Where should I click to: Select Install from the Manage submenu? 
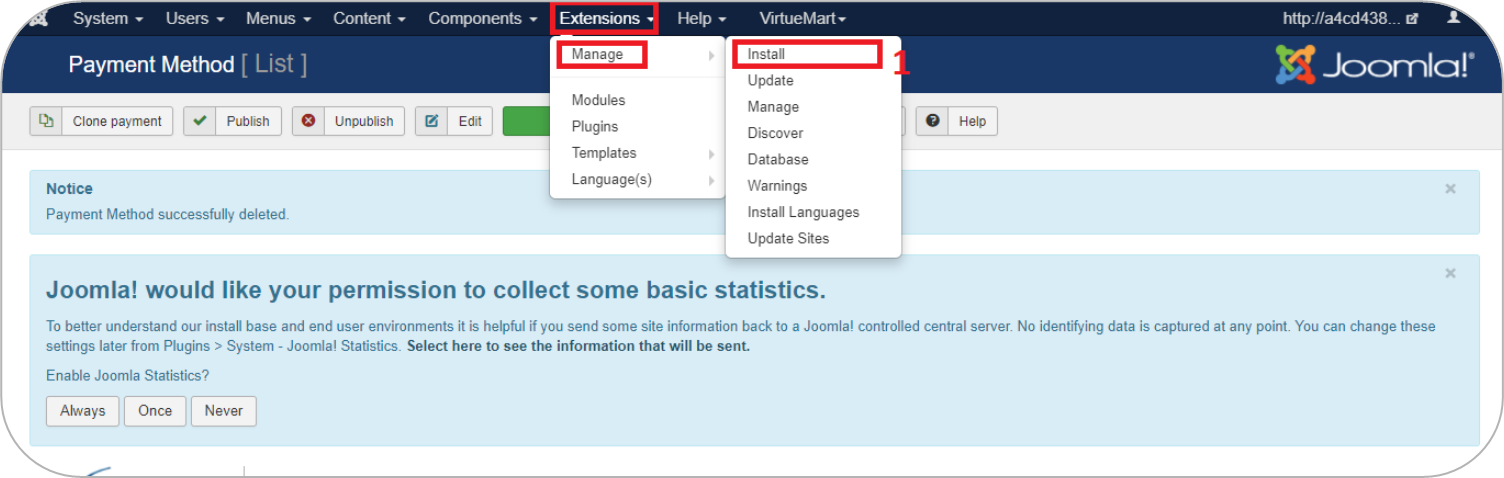766,54
